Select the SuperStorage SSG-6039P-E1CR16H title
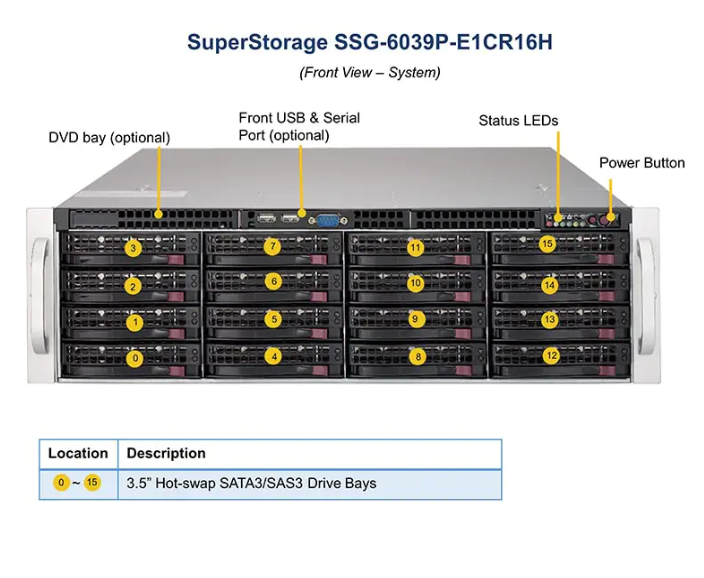 pos(370,42)
